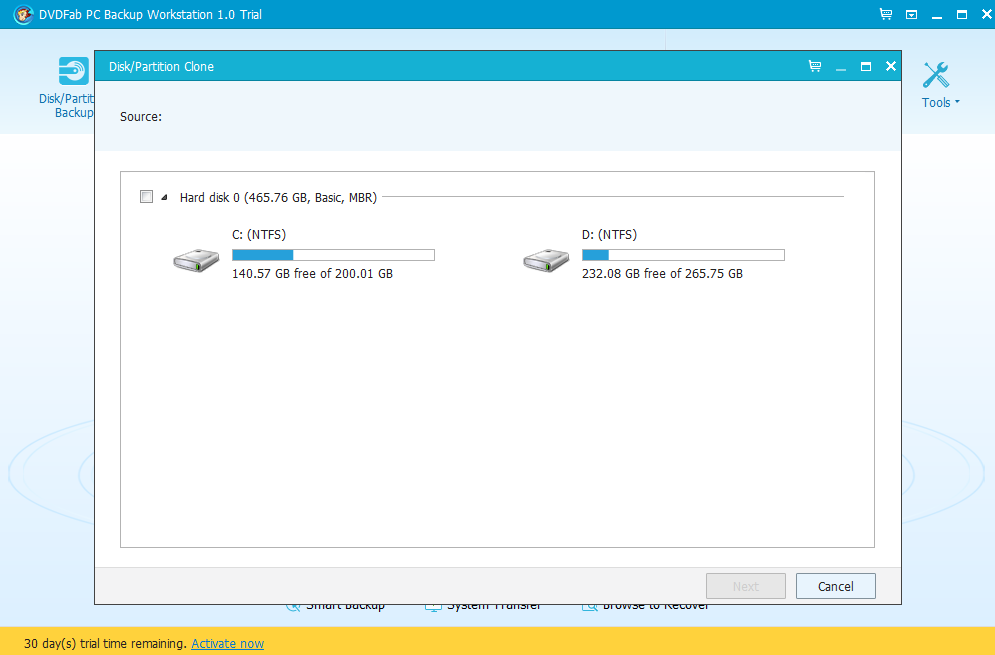Open the dropdown menu icon in main title bar

coord(911,15)
